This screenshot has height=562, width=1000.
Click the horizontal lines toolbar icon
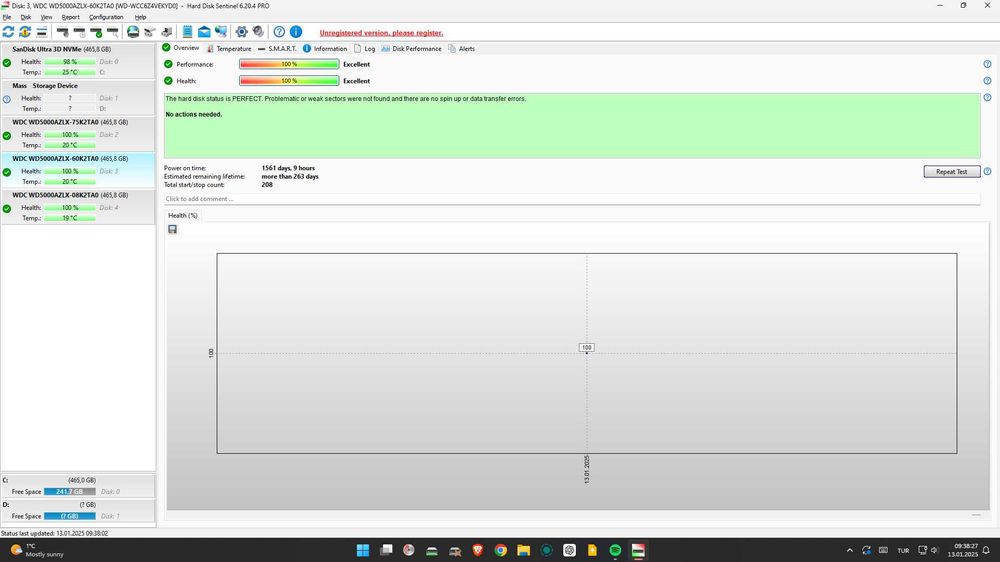point(41,31)
